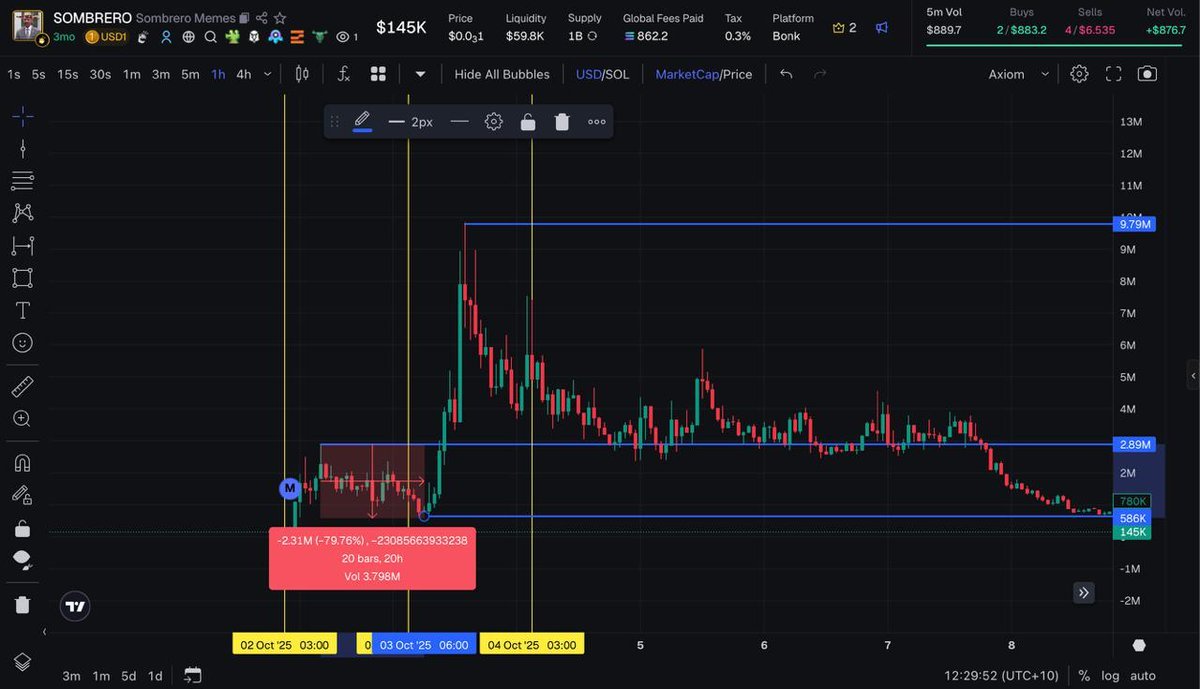
Task: Select the 1s timeframe
Action: (13, 74)
